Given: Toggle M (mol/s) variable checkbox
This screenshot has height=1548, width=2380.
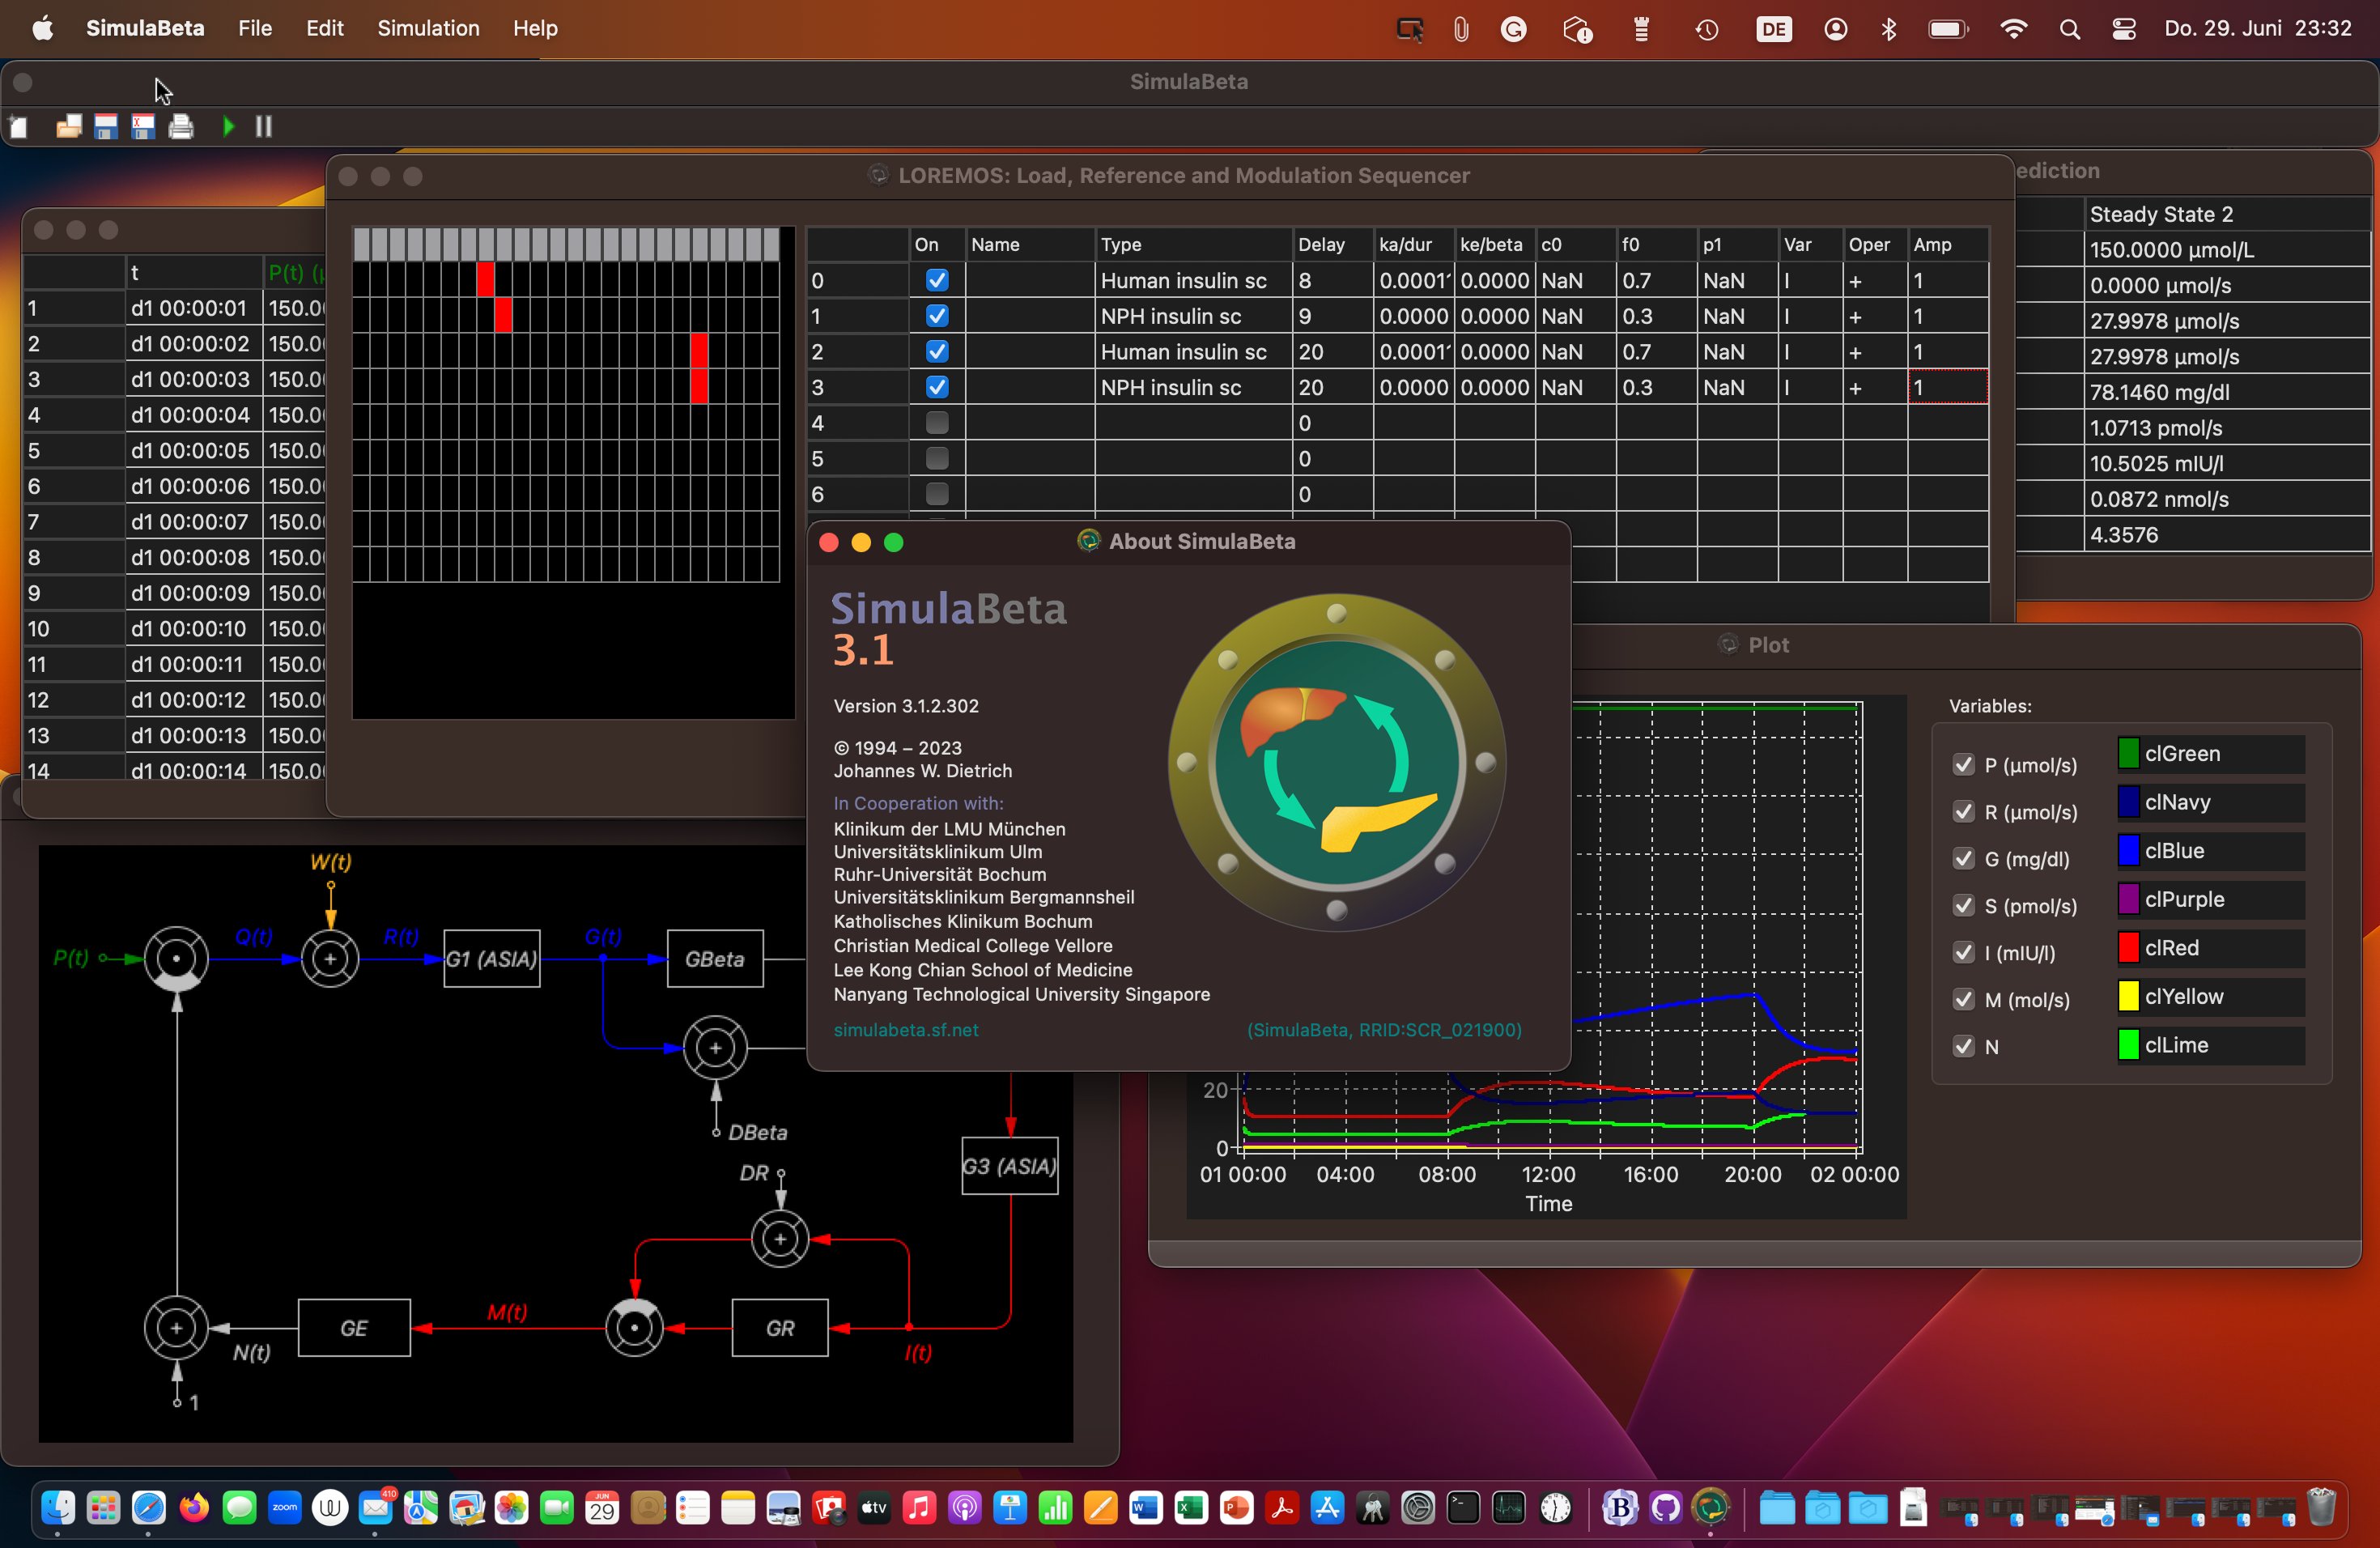Looking at the screenshot, I should click(1963, 1000).
